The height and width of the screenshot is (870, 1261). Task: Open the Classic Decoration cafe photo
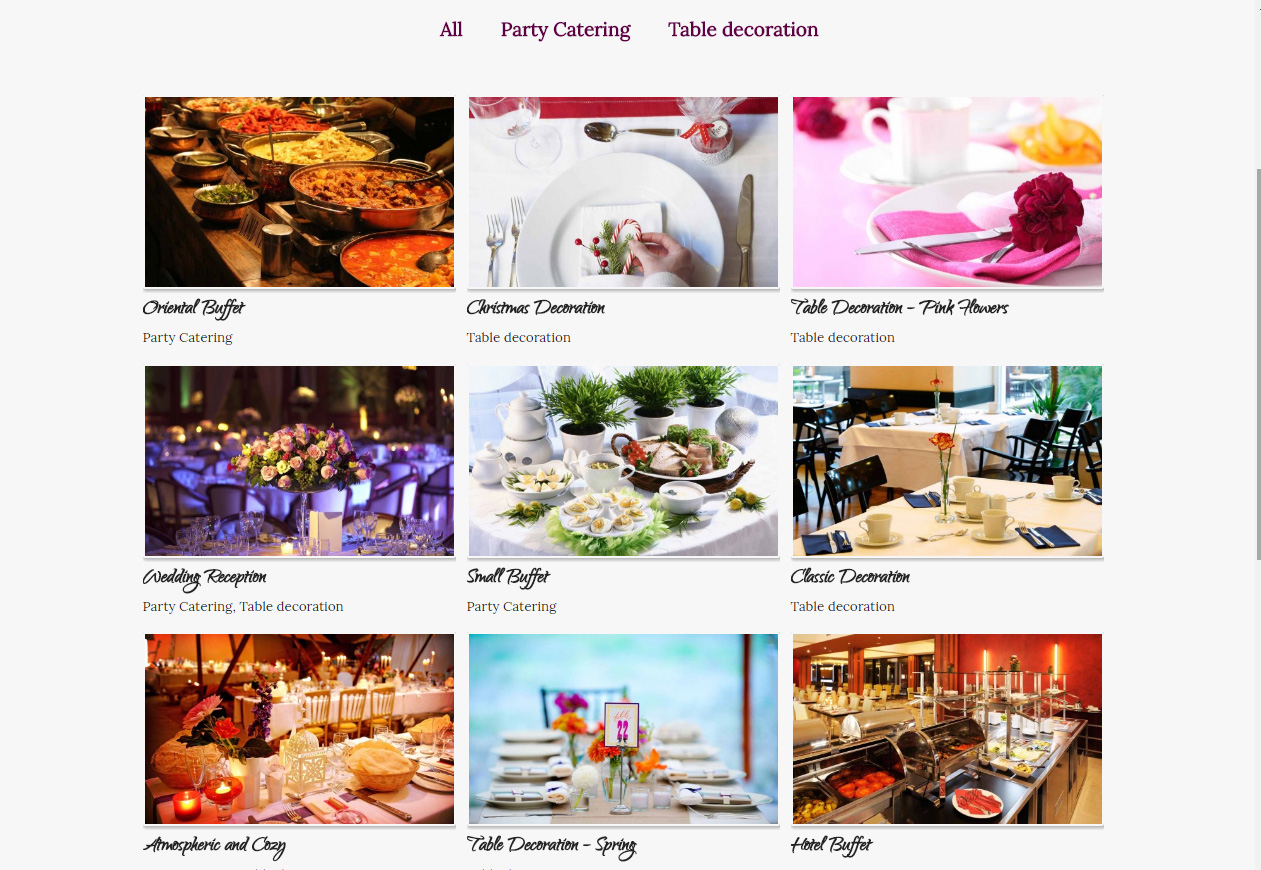point(947,461)
